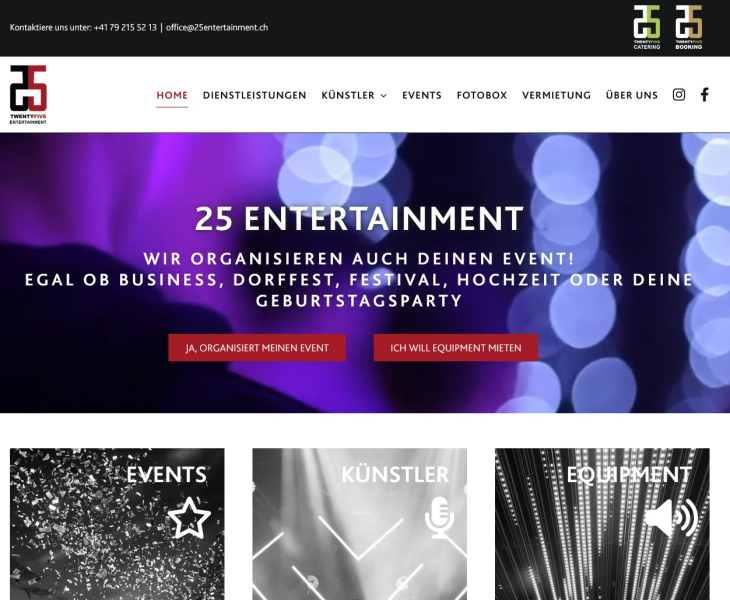The height and width of the screenshot is (600, 730).
Task: Click 'Ich will Equipment mieten' button
Action: [x=456, y=348]
